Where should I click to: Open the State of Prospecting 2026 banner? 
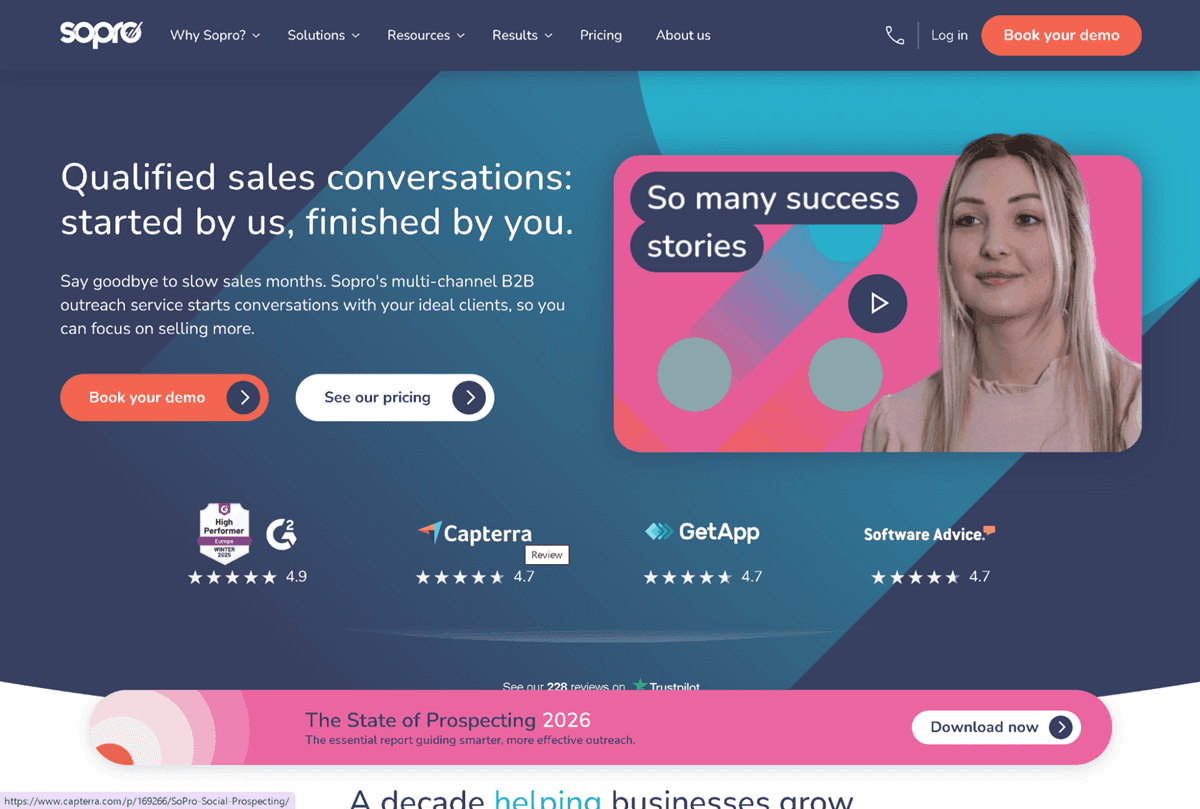click(x=600, y=727)
